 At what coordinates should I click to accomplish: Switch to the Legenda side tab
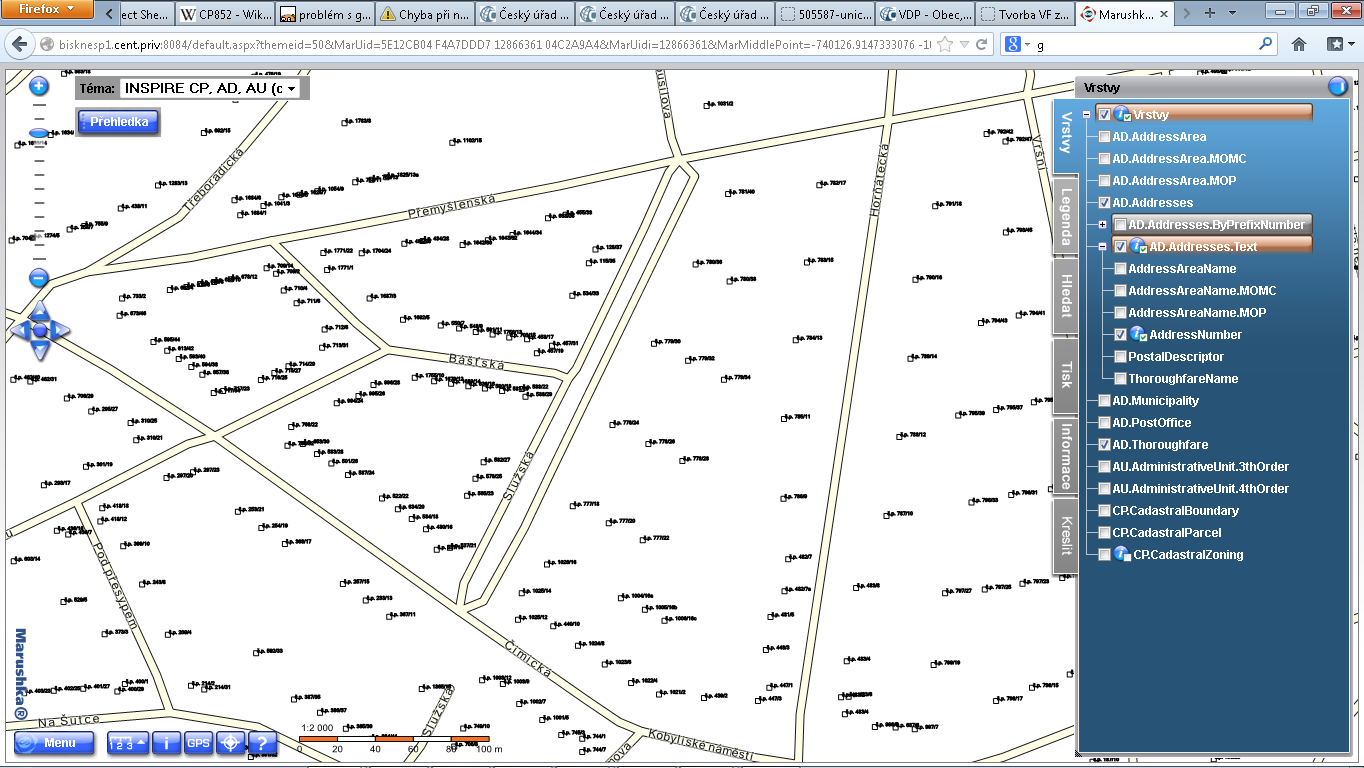coord(1066,217)
